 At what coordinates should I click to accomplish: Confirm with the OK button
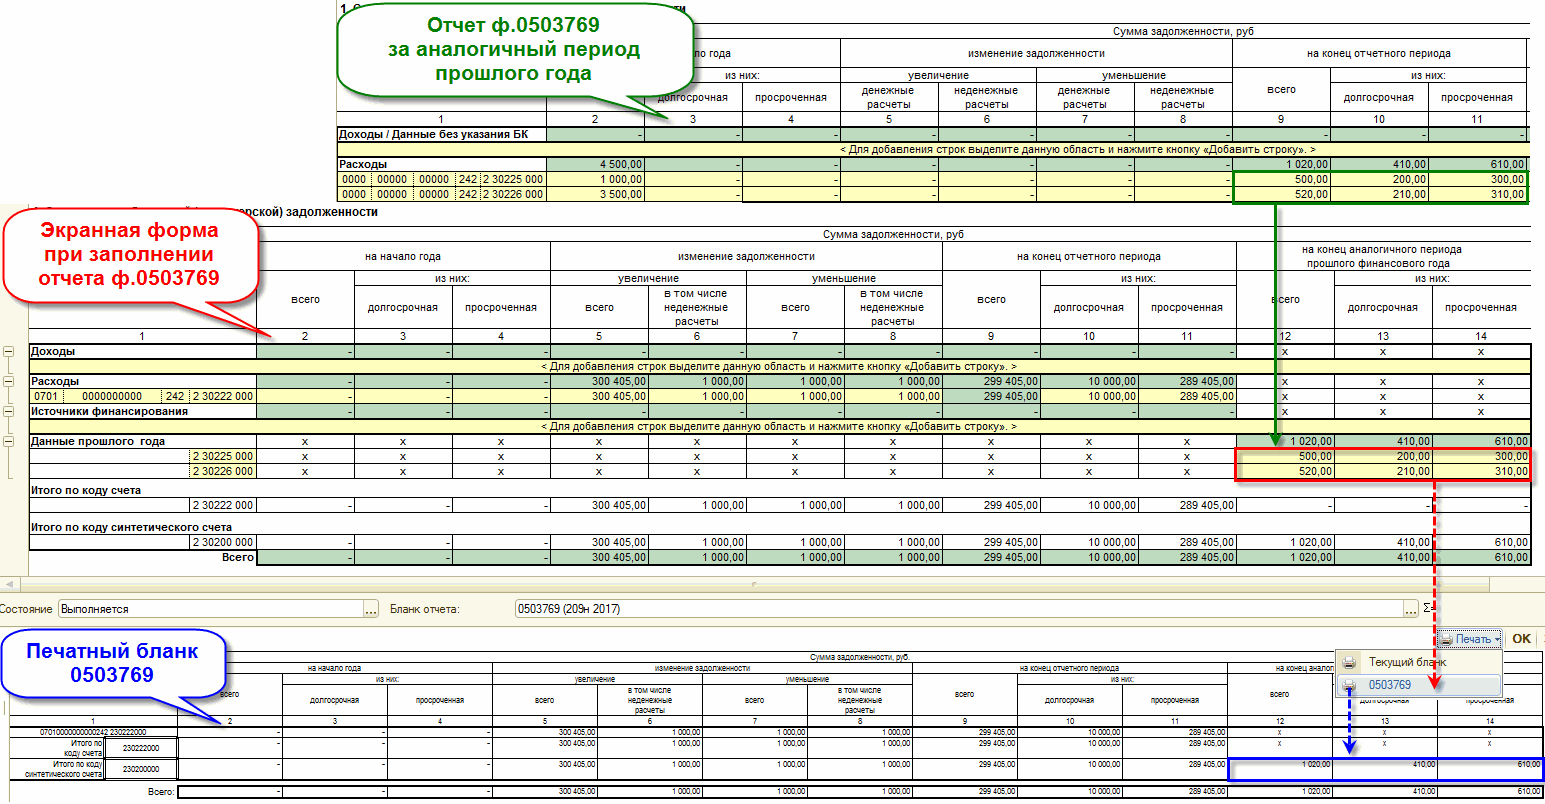pos(1521,638)
